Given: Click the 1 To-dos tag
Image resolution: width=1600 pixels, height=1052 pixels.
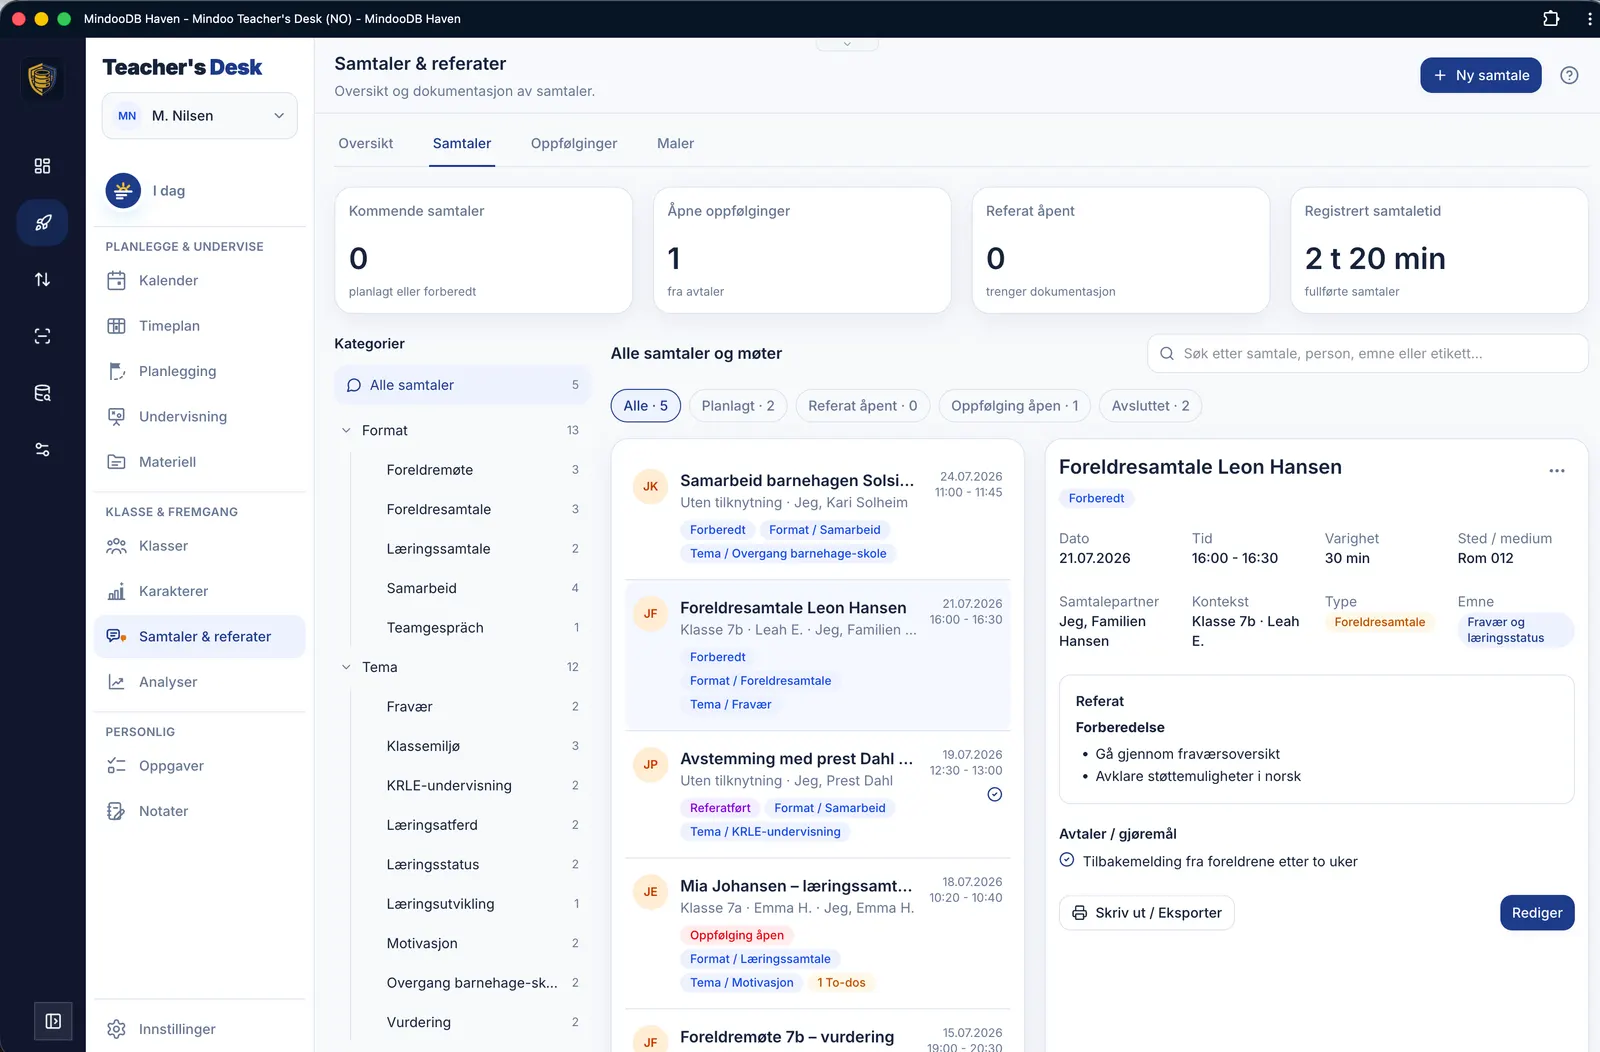Looking at the screenshot, I should pyautogui.click(x=841, y=983).
